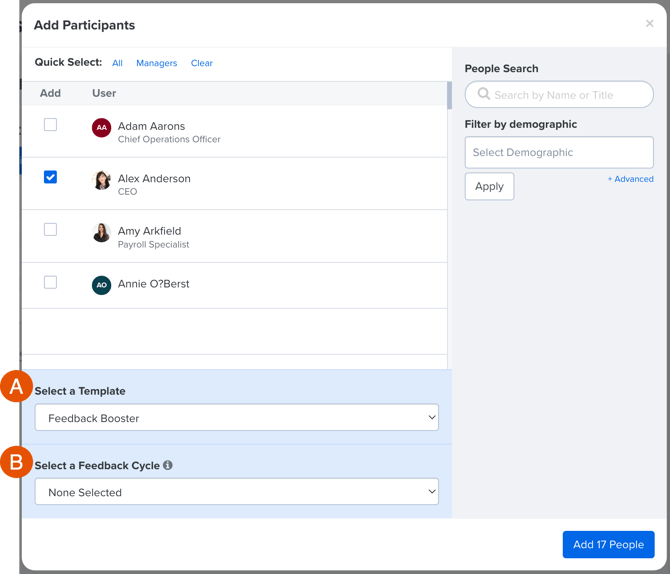Click the magnifier icon in People Search
This screenshot has width=670, height=574.
[x=484, y=95]
